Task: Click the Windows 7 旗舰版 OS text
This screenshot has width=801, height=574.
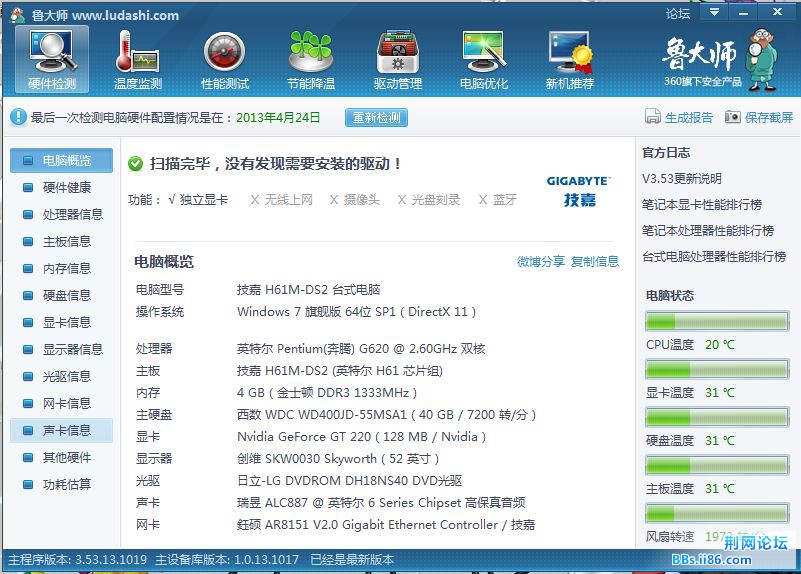Action: 357,312
